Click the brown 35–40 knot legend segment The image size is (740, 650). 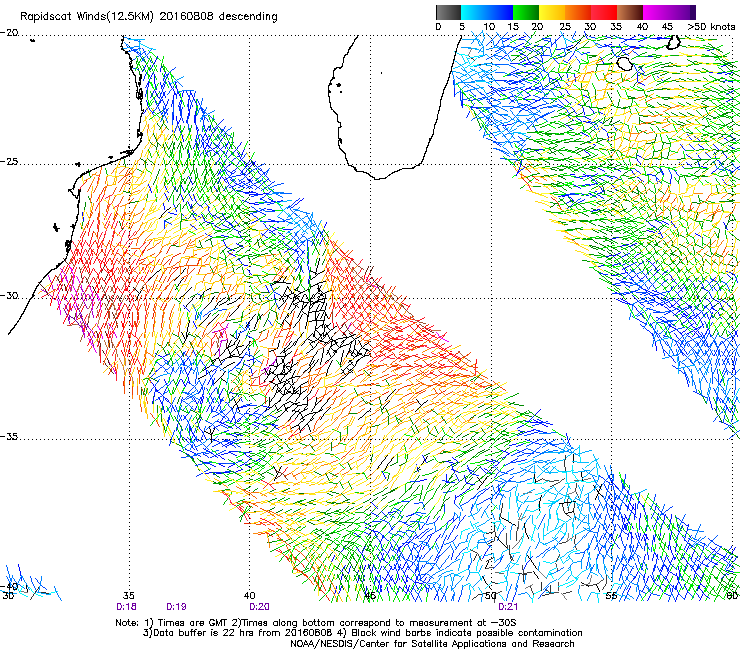630,12
